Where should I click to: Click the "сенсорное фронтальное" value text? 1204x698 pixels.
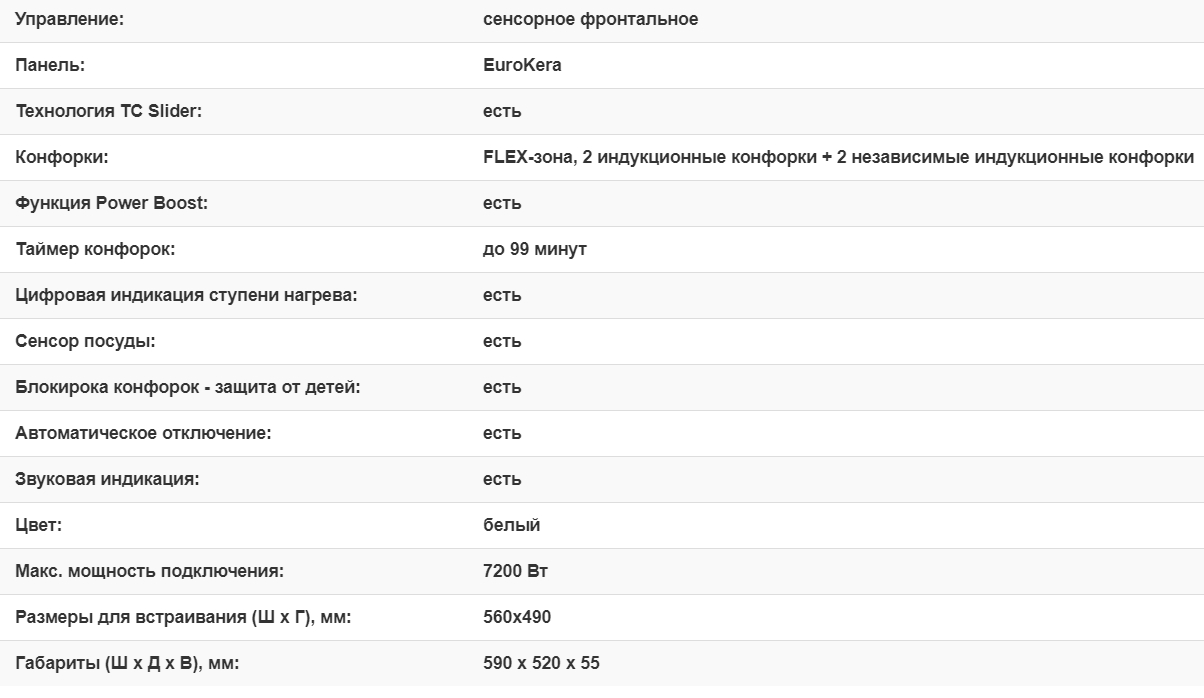tap(590, 19)
